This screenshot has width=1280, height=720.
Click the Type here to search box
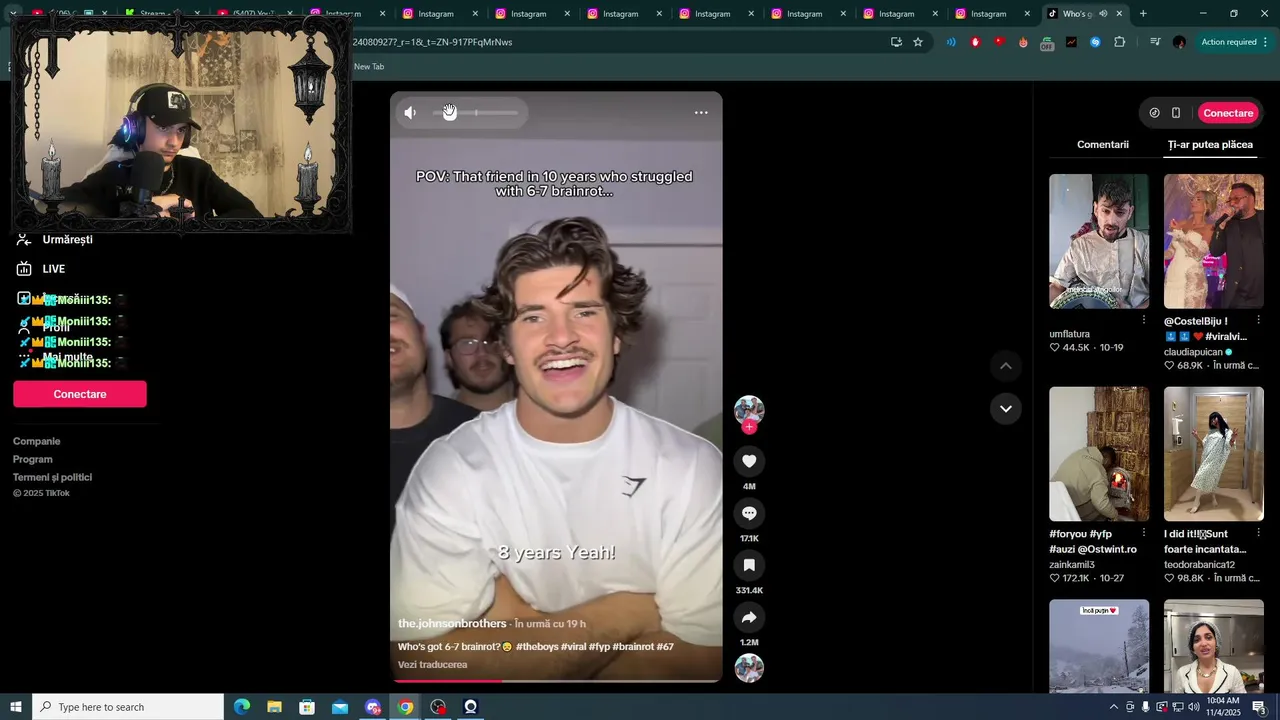pos(128,707)
